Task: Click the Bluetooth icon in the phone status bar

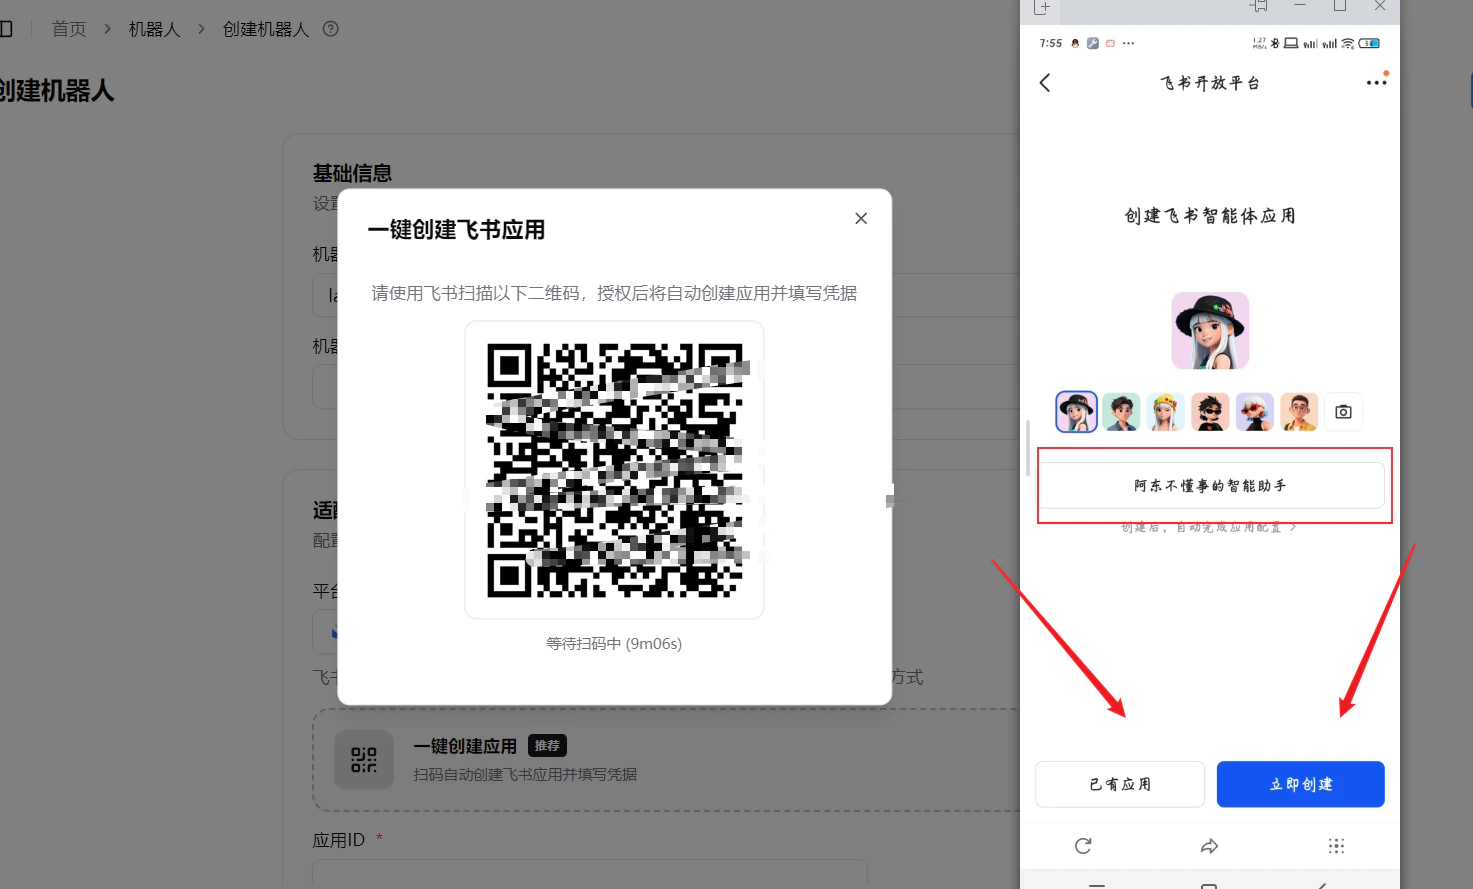Action: [1275, 43]
